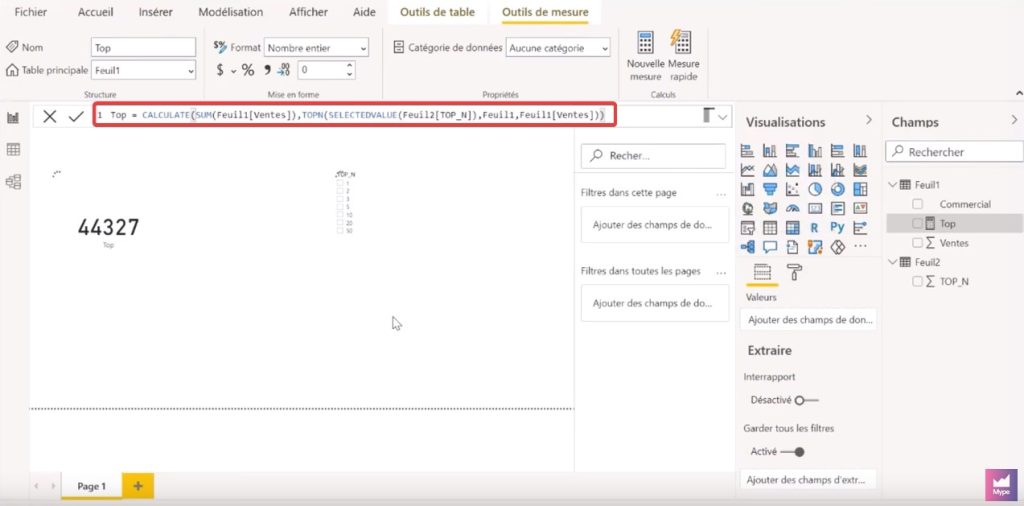Create a Mesure rapide
The image size is (1024, 506).
tap(683, 55)
